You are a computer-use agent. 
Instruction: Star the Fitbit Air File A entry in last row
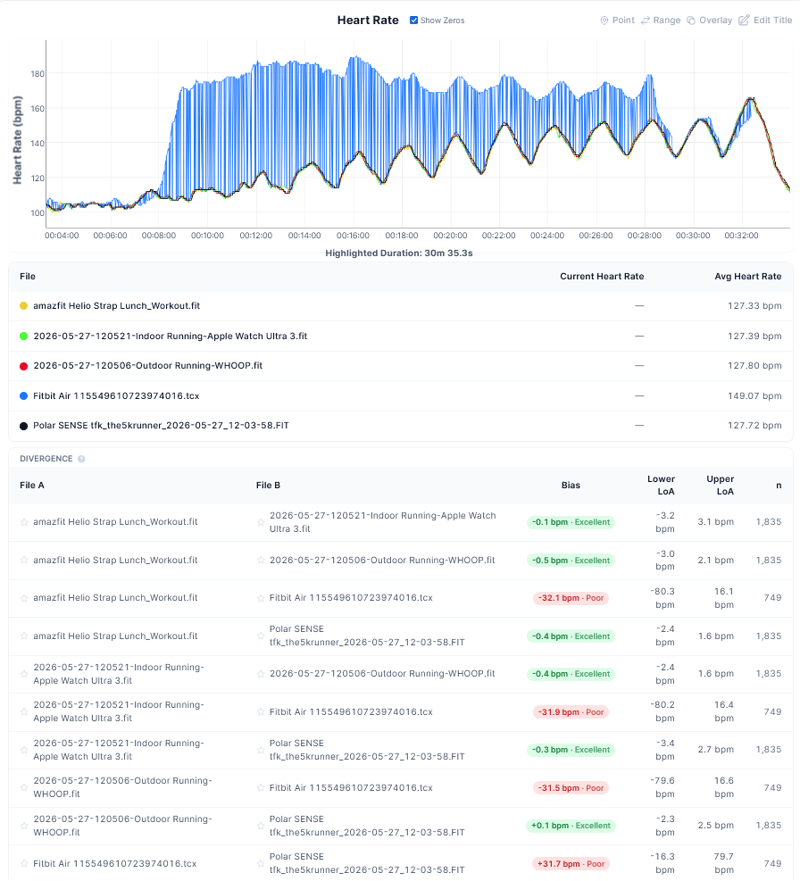tap(24, 864)
